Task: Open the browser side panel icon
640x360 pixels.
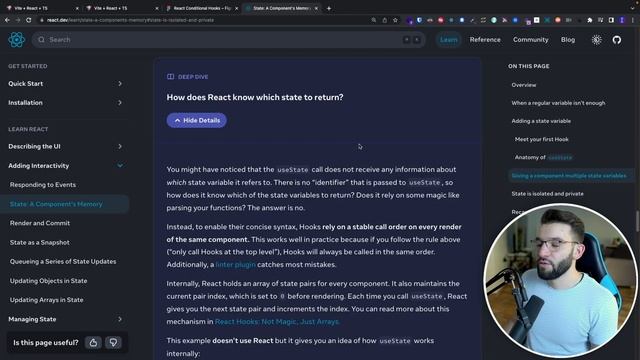Action: (x=611, y=20)
